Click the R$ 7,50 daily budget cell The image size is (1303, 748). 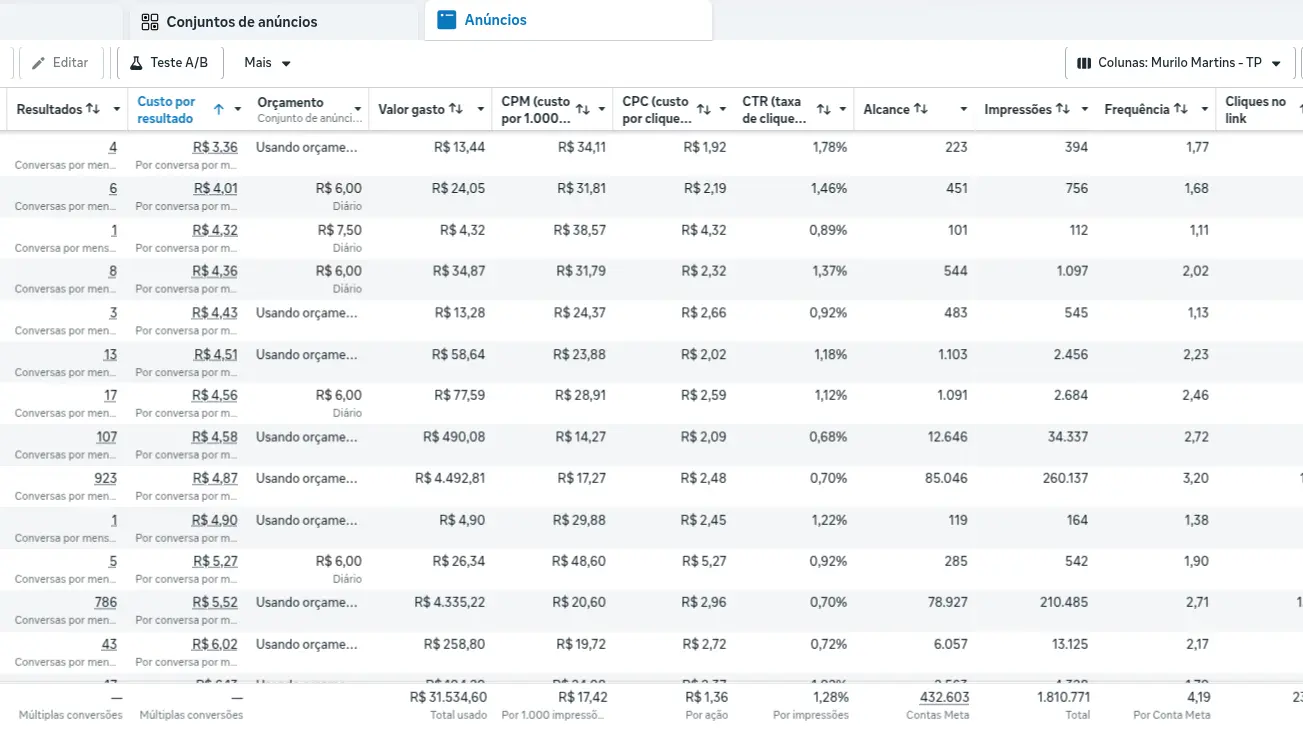tap(339, 230)
